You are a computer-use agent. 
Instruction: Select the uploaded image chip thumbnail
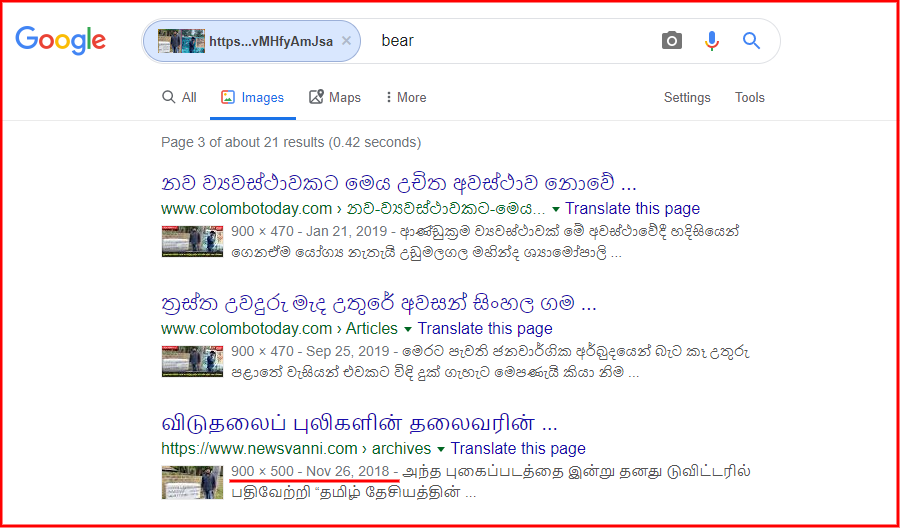tap(181, 41)
